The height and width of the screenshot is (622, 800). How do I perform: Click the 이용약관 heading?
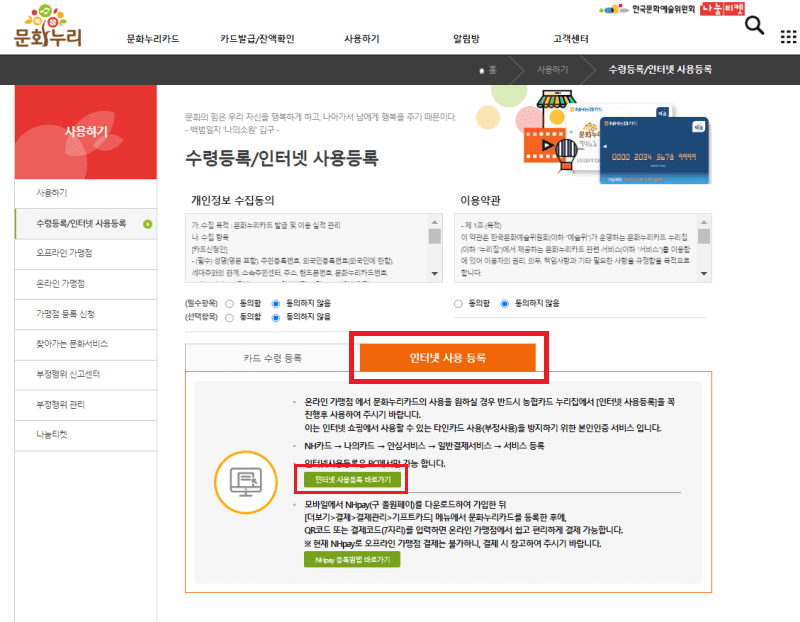tap(480, 201)
